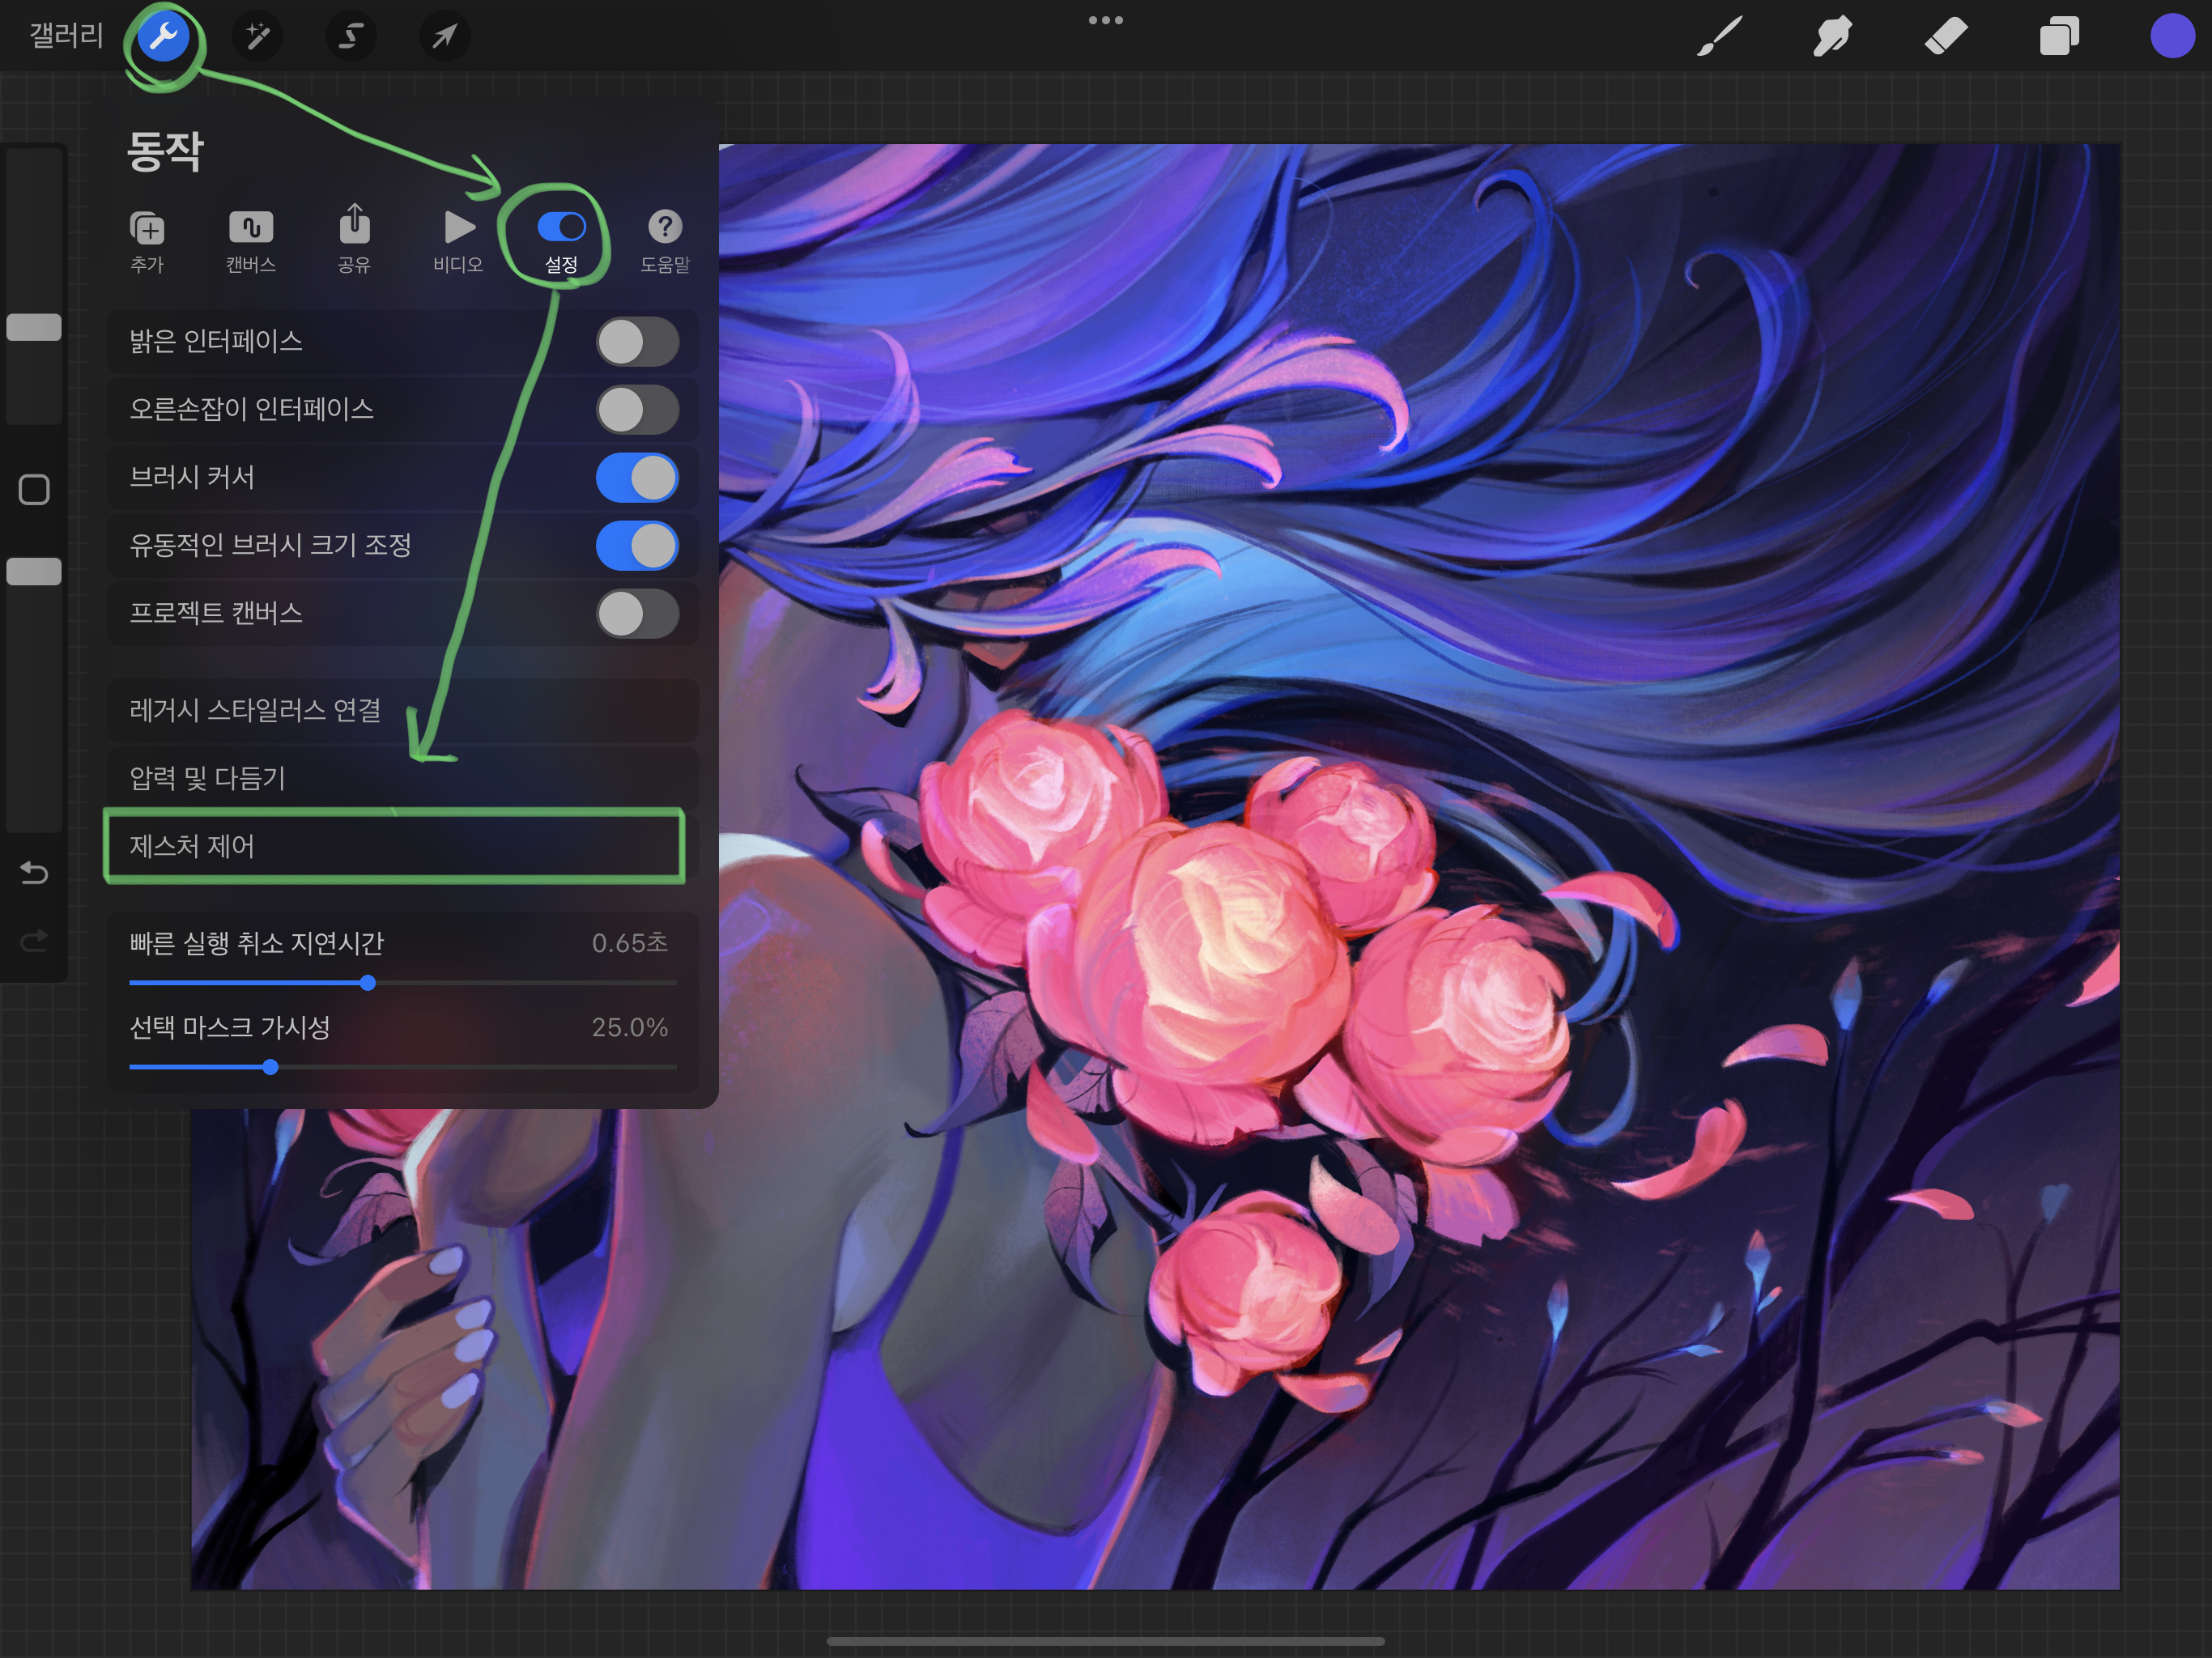Open the Layers panel icon
The width and height of the screenshot is (2212, 1658).
2059,37
